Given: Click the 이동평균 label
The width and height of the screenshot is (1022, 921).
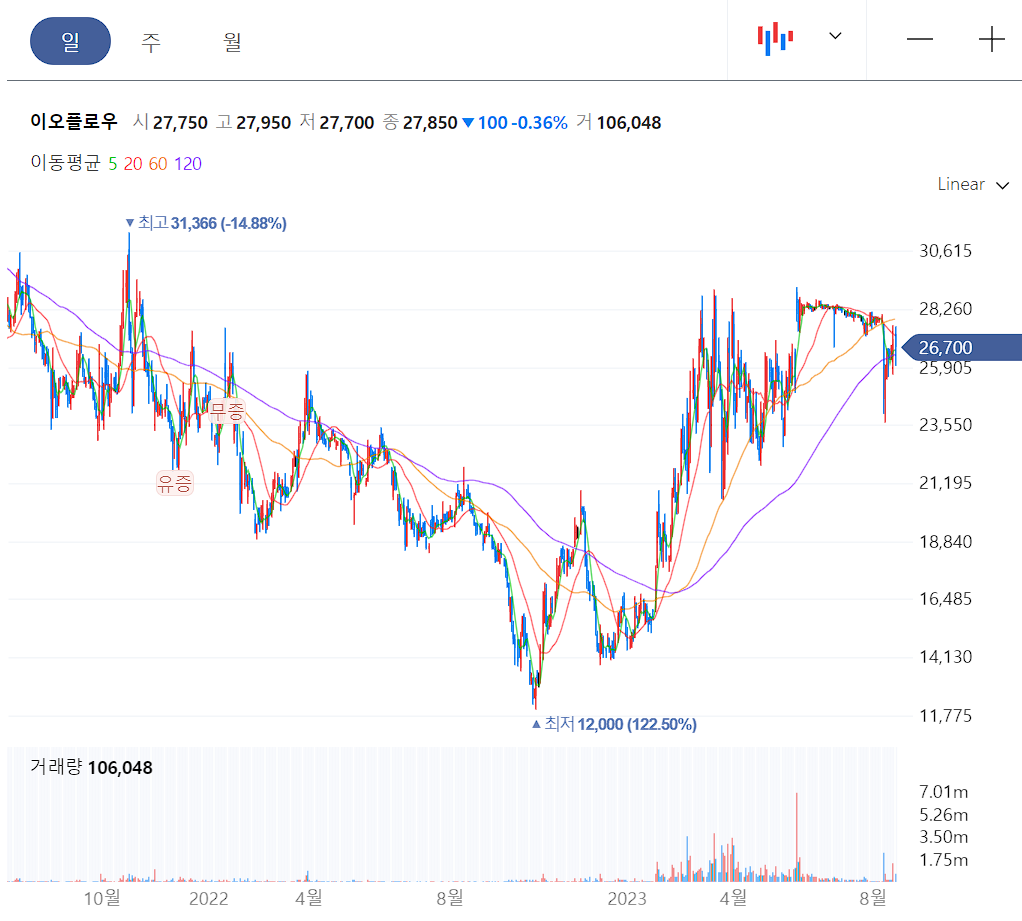Looking at the screenshot, I should pos(65,163).
